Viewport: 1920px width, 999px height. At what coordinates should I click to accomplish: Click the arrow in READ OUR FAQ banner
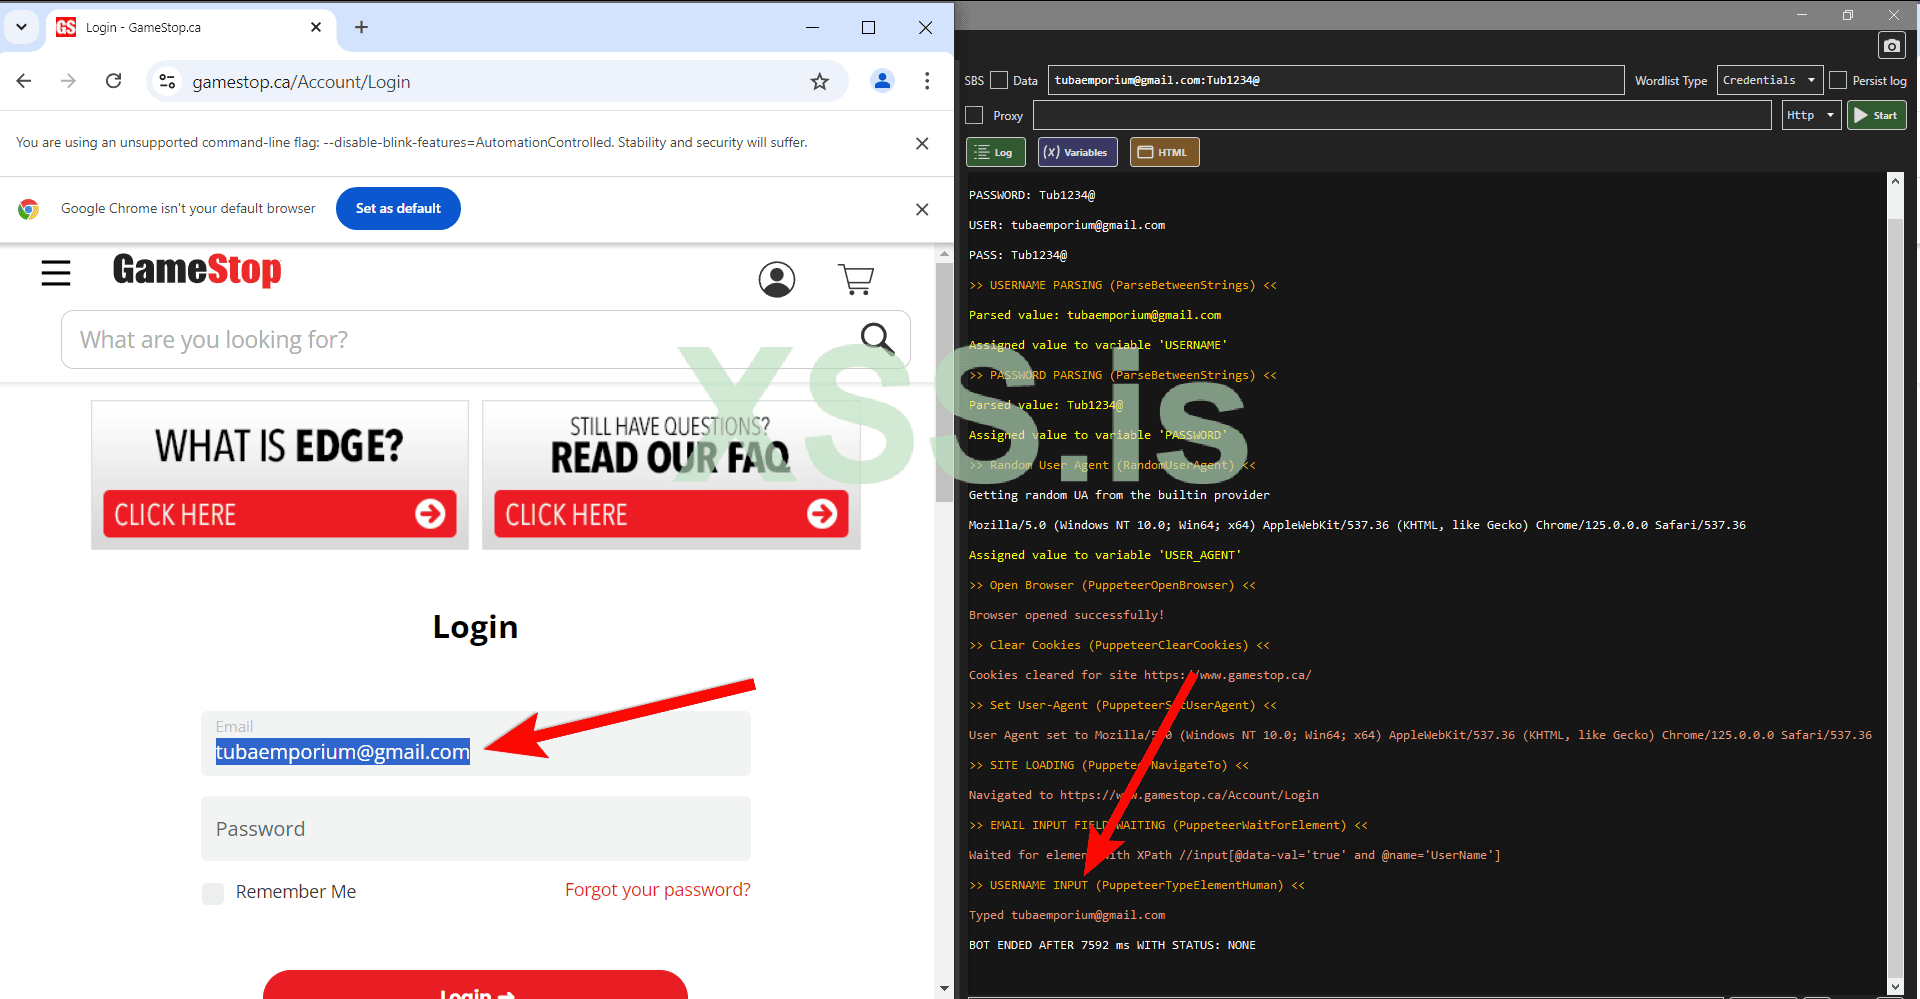click(822, 514)
